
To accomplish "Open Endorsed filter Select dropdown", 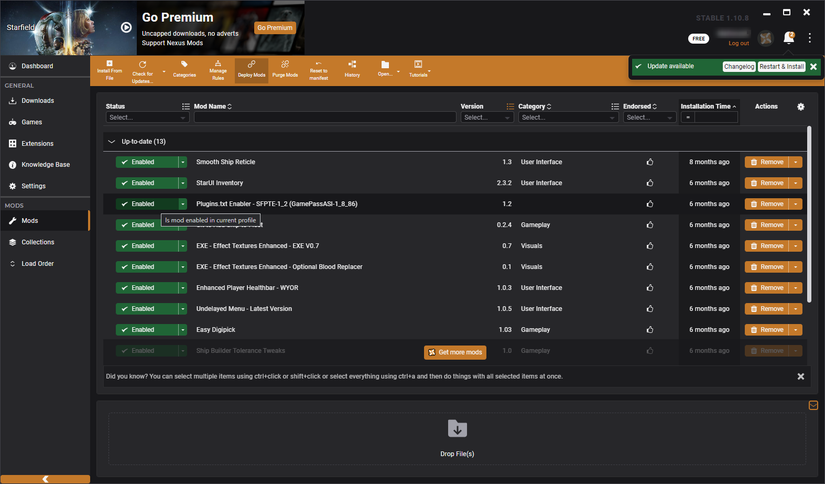I will (649, 118).
